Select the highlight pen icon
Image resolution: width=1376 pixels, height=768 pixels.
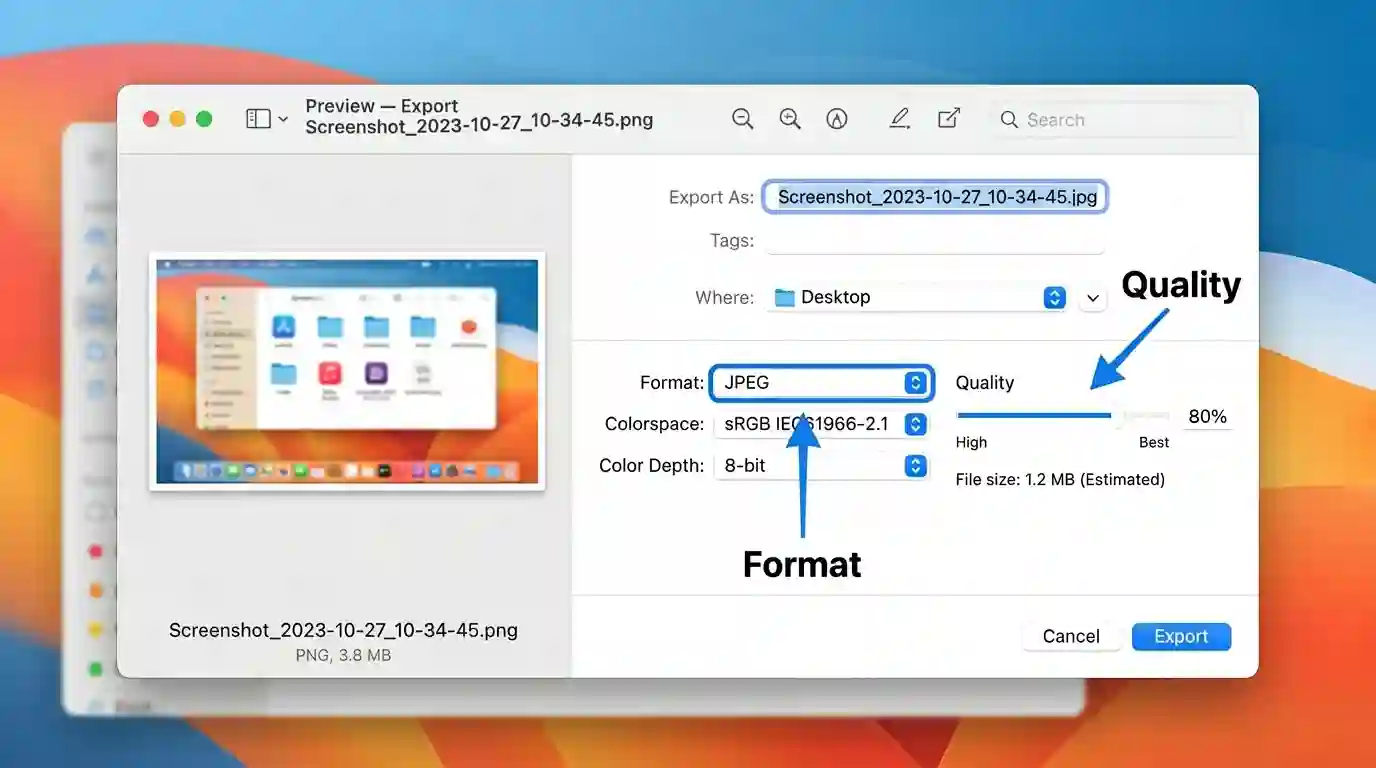coord(899,119)
